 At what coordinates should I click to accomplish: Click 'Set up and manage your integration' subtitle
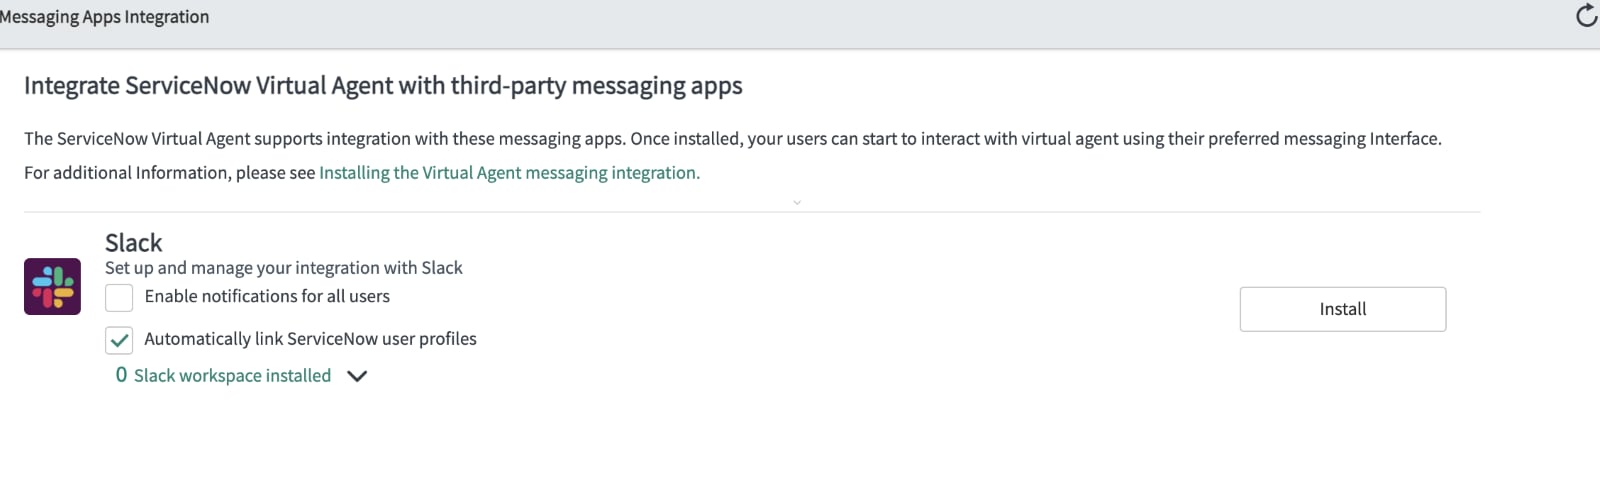pyautogui.click(x=284, y=268)
